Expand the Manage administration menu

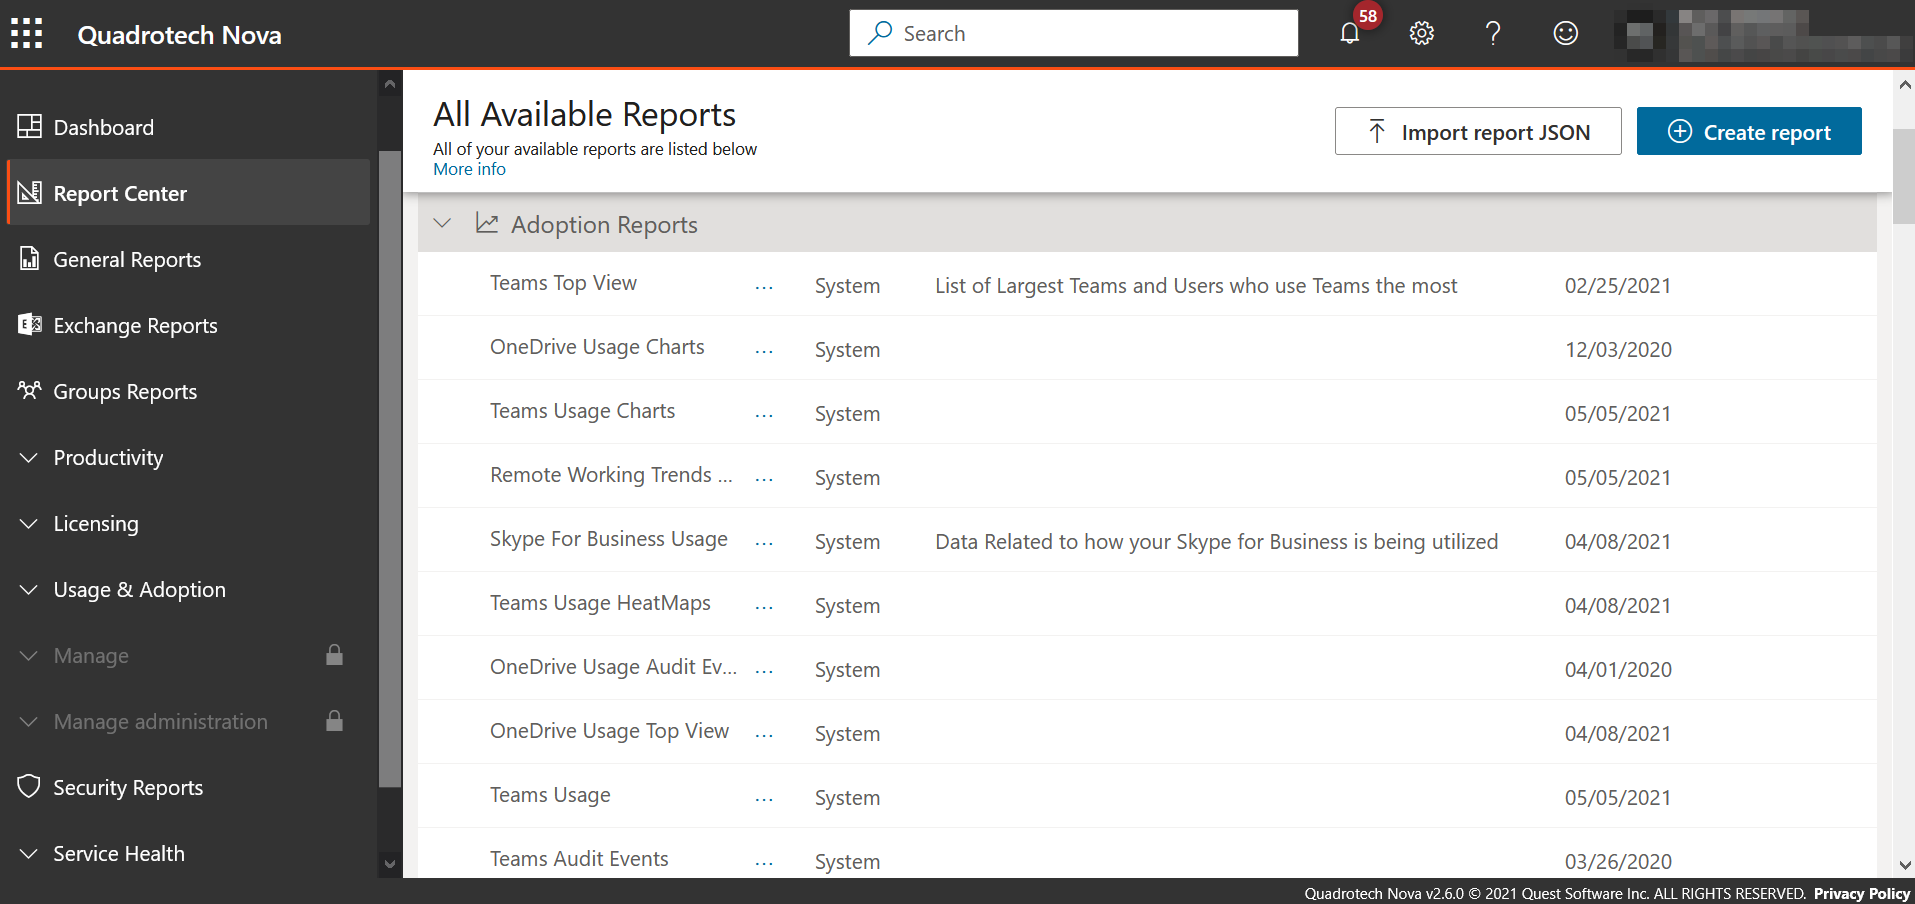pyautogui.click(x=29, y=721)
